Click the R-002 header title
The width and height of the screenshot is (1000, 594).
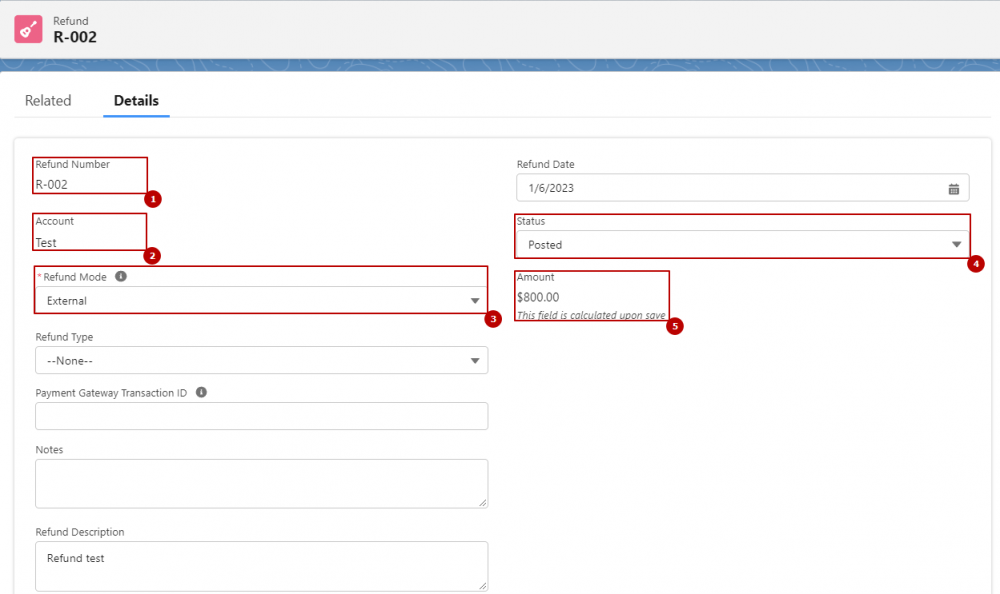[x=75, y=37]
